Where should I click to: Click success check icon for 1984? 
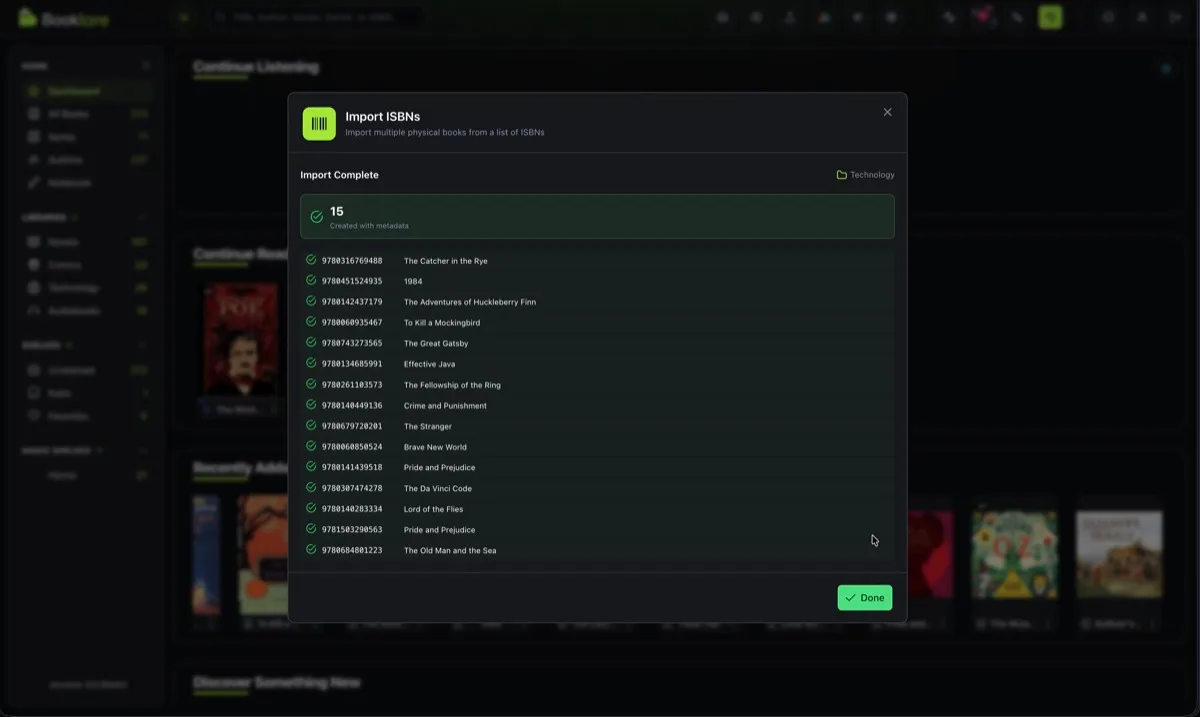(x=311, y=281)
